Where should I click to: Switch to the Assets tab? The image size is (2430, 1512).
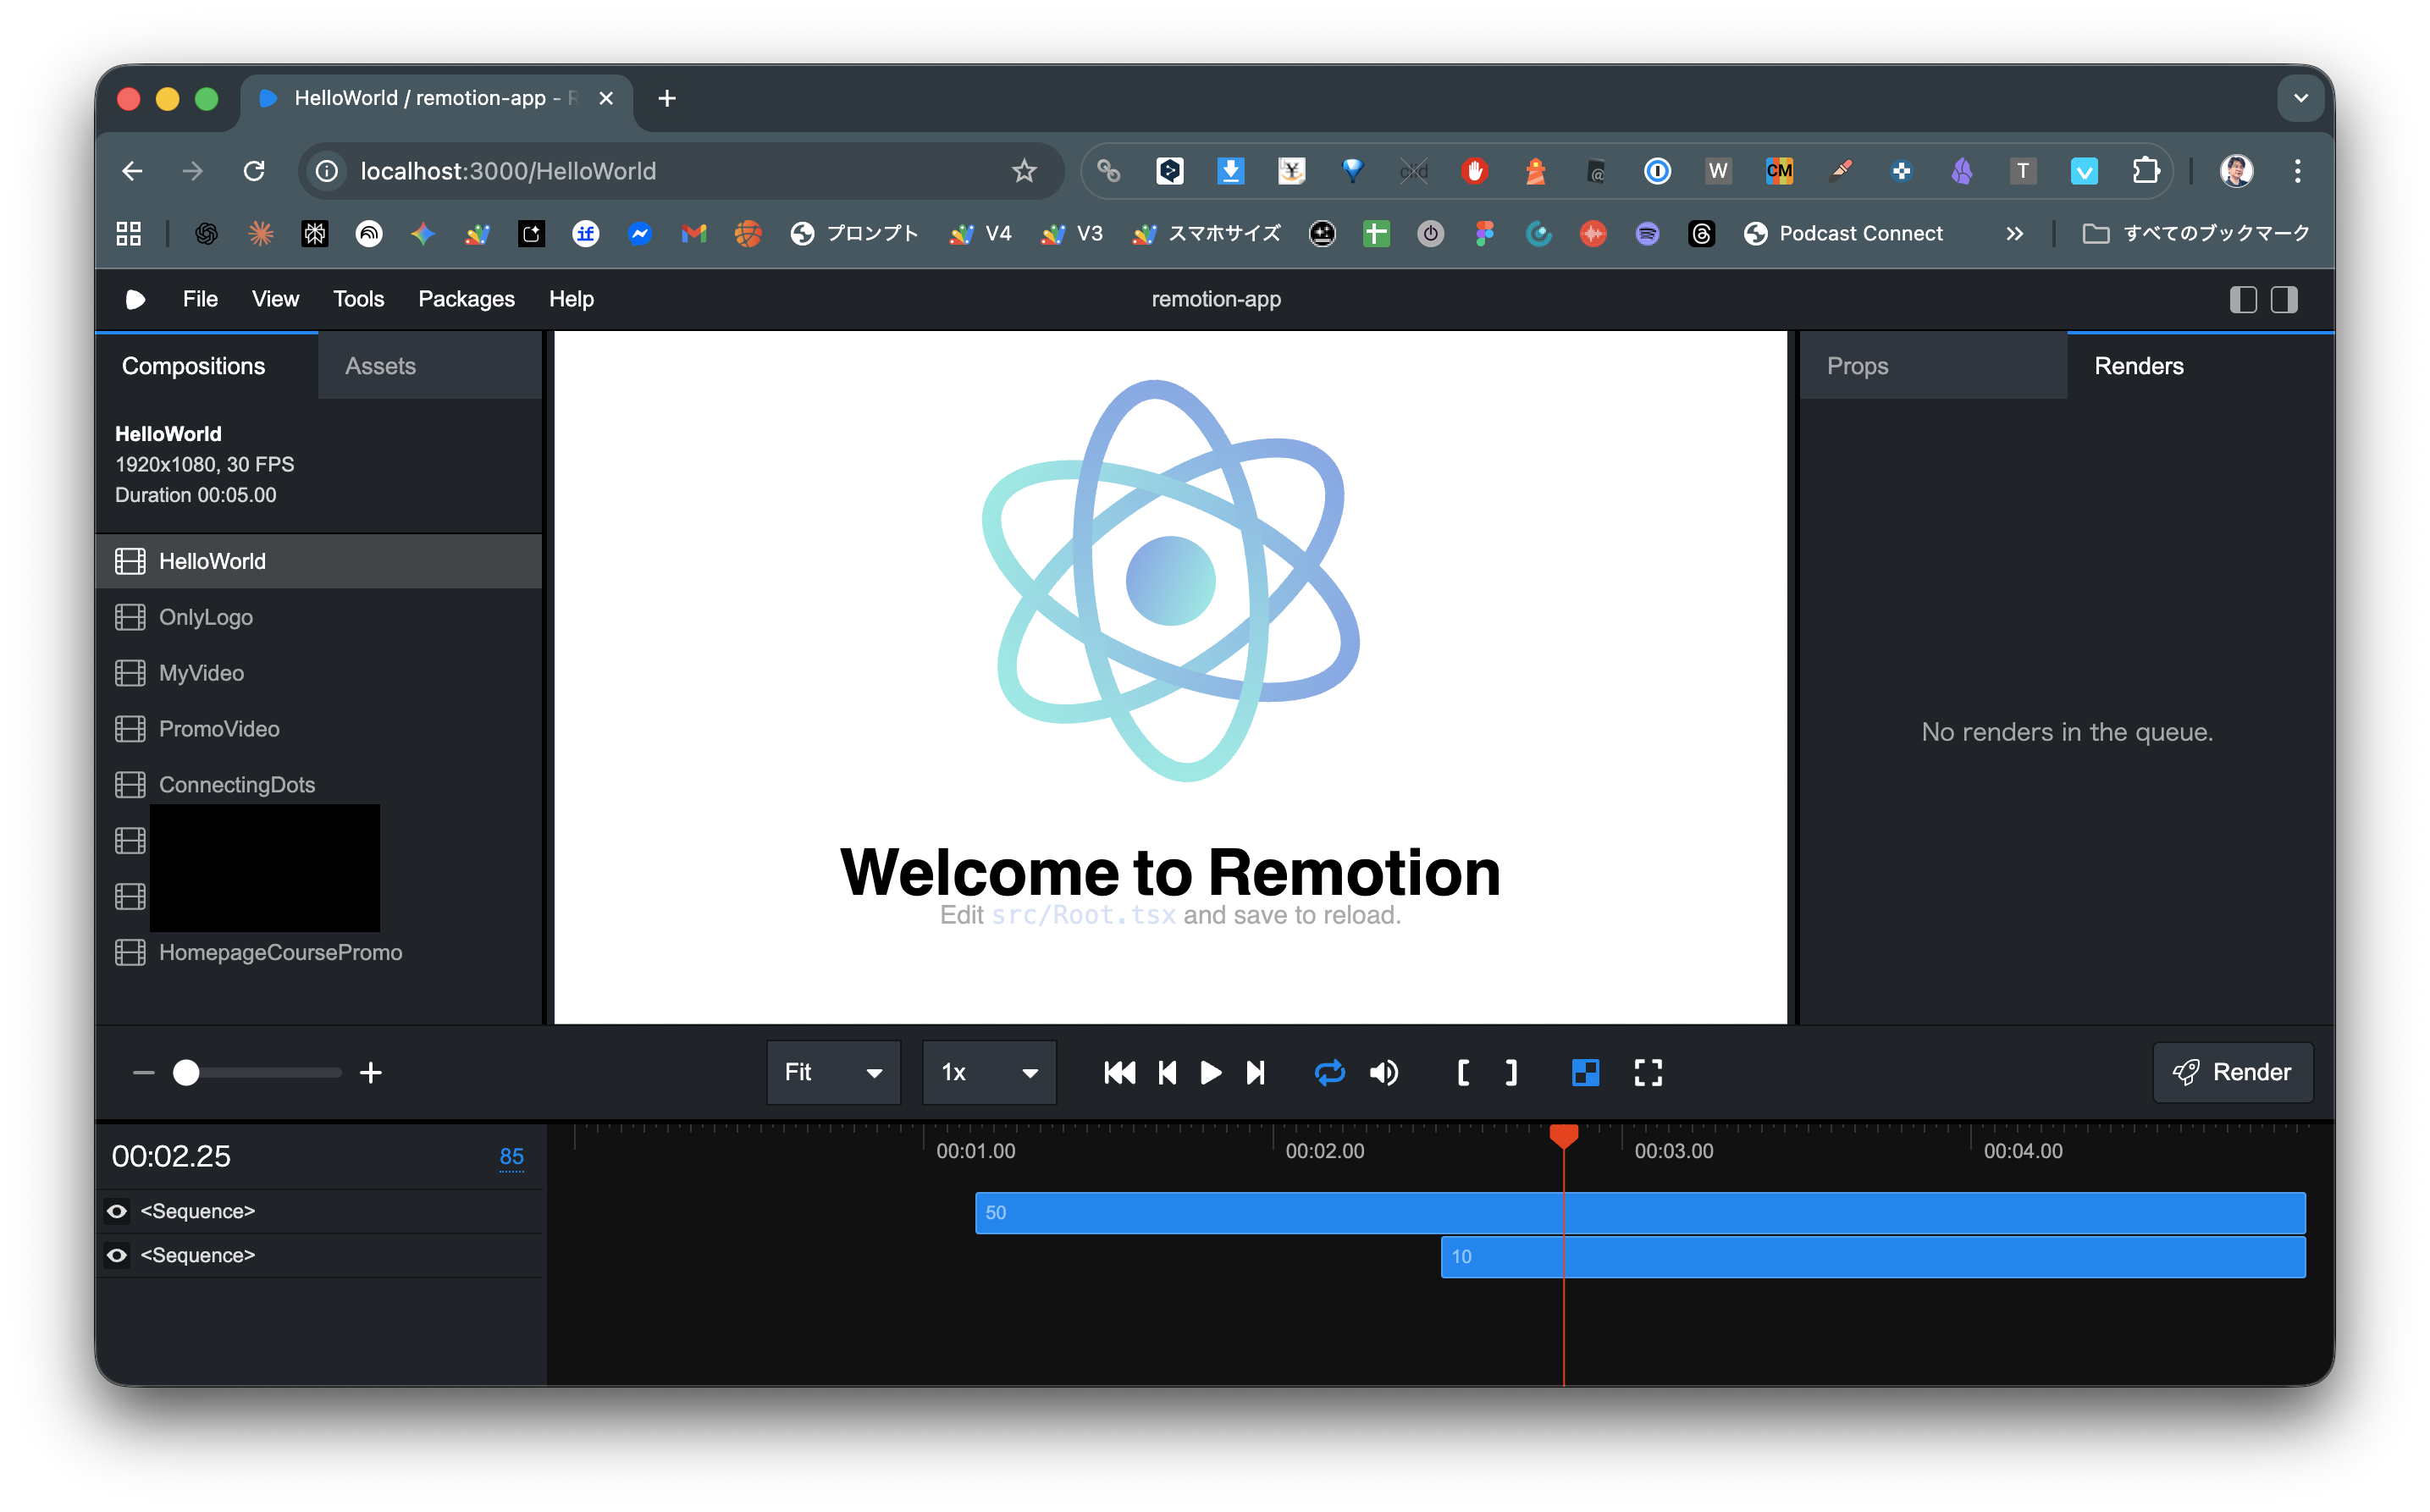[x=380, y=366]
